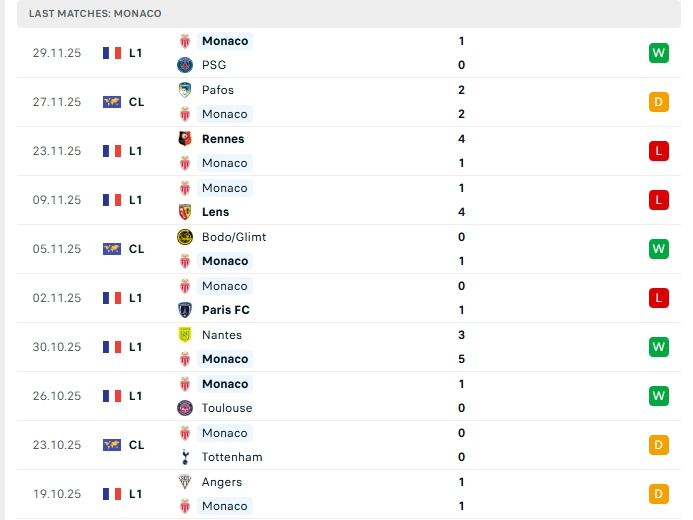693x520 pixels.
Task: Click the Champions League flag on 05.11.25 row
Action: (x=111, y=249)
